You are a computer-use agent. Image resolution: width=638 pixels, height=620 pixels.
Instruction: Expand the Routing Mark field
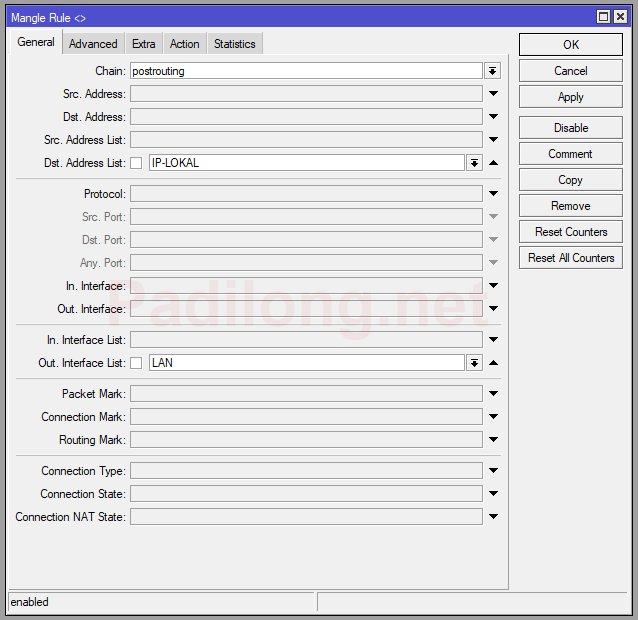click(x=493, y=440)
